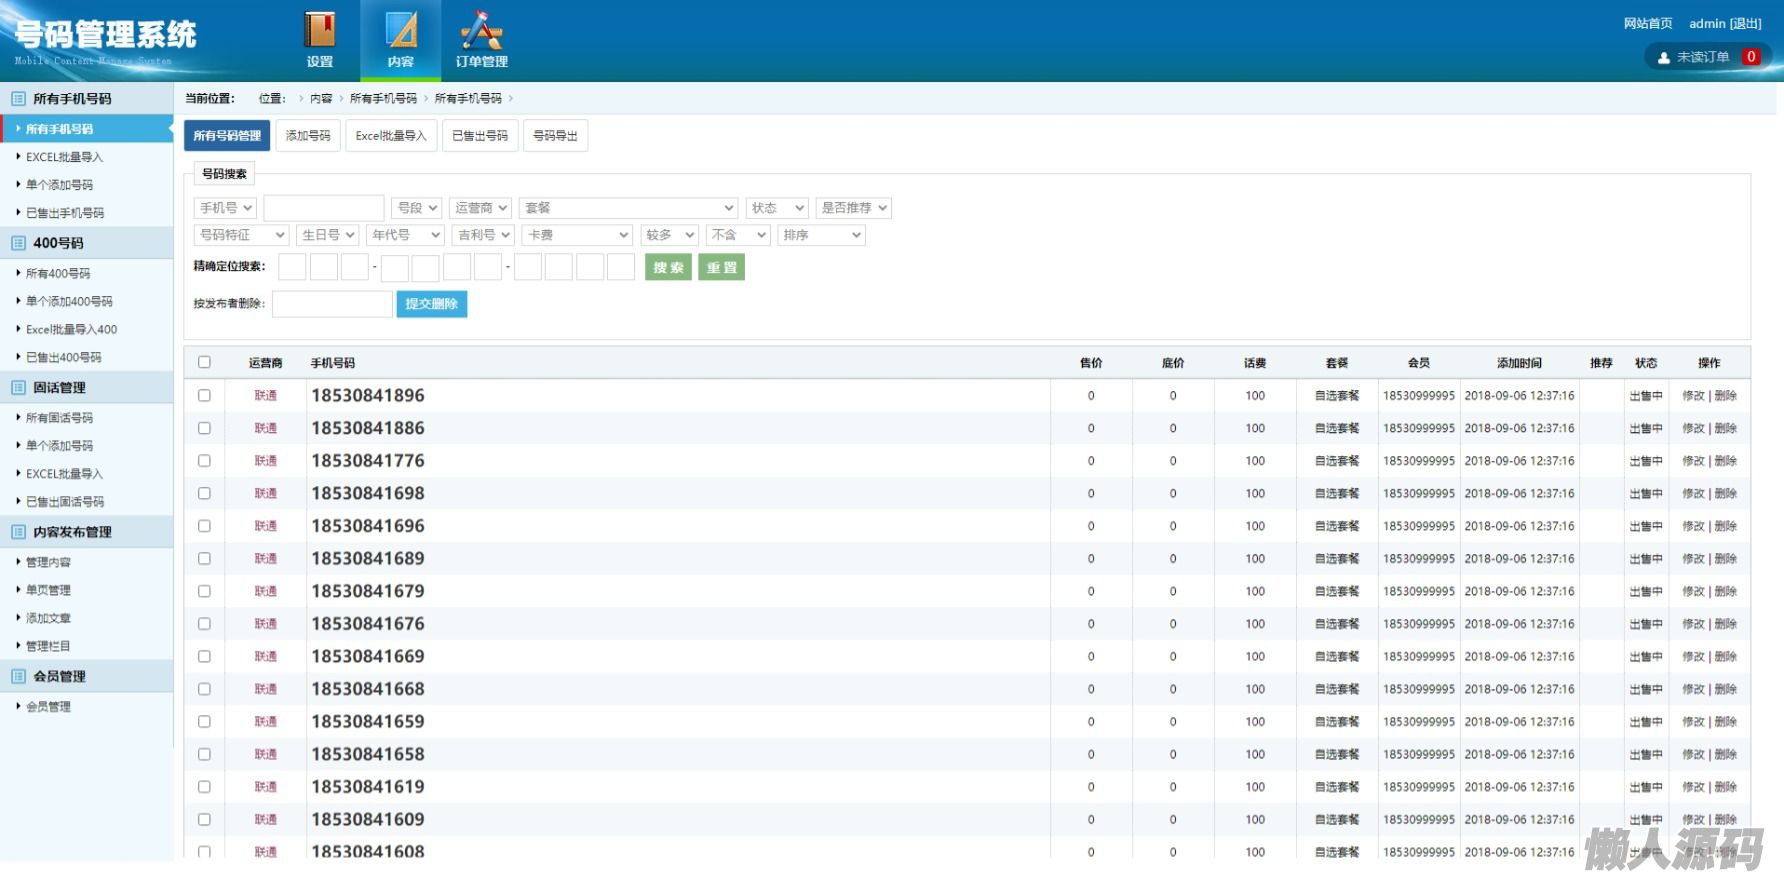
Task: Expand the 套餐 package dropdown
Action: (628, 208)
